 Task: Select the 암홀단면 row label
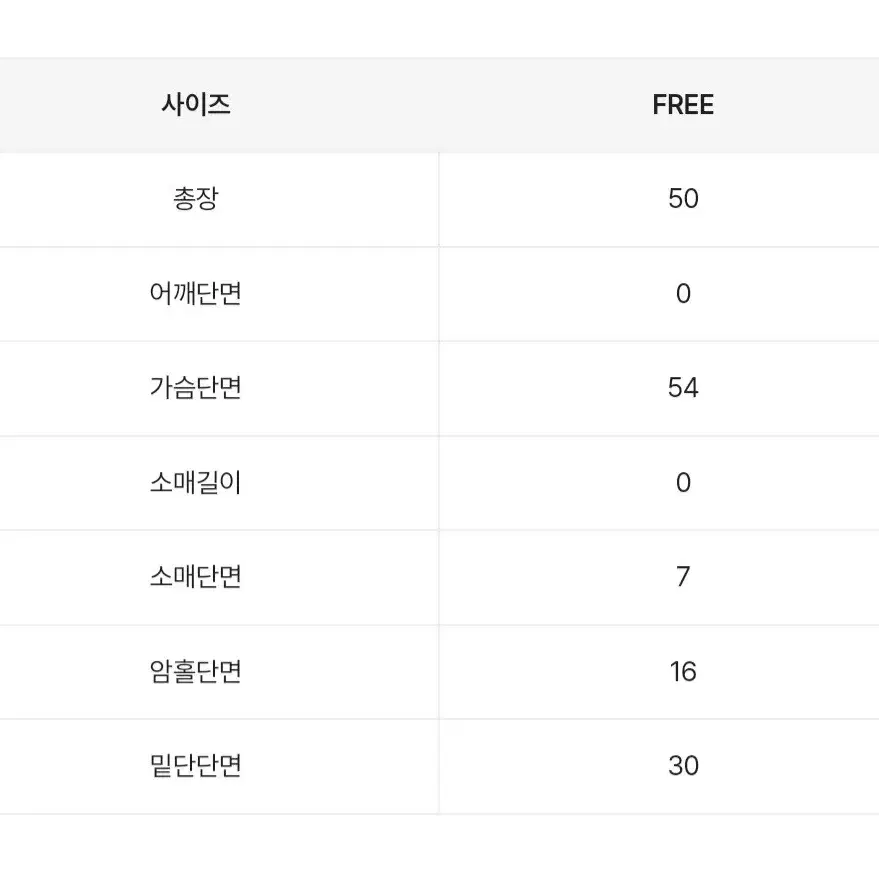[196, 671]
